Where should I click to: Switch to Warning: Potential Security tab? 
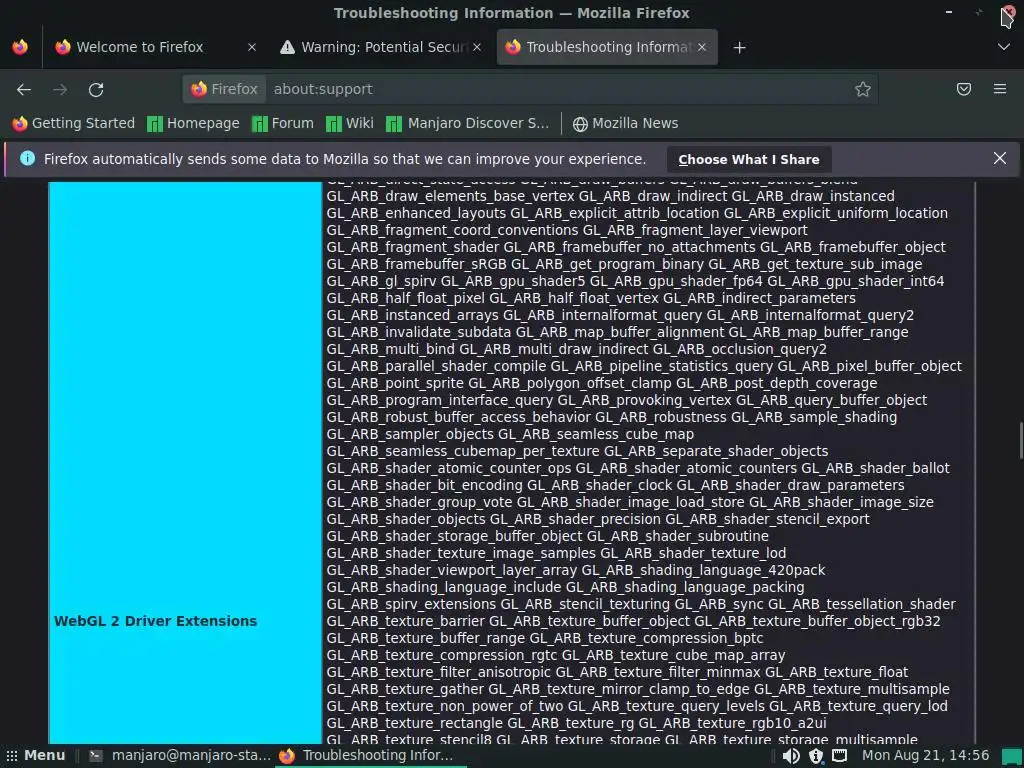(x=382, y=47)
